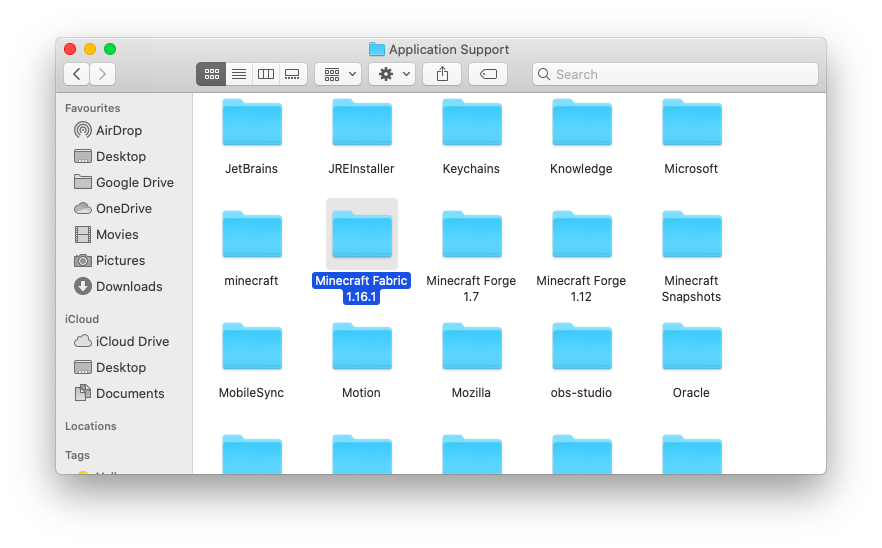Close the Finder window
This screenshot has width=882, height=548.
[70, 49]
